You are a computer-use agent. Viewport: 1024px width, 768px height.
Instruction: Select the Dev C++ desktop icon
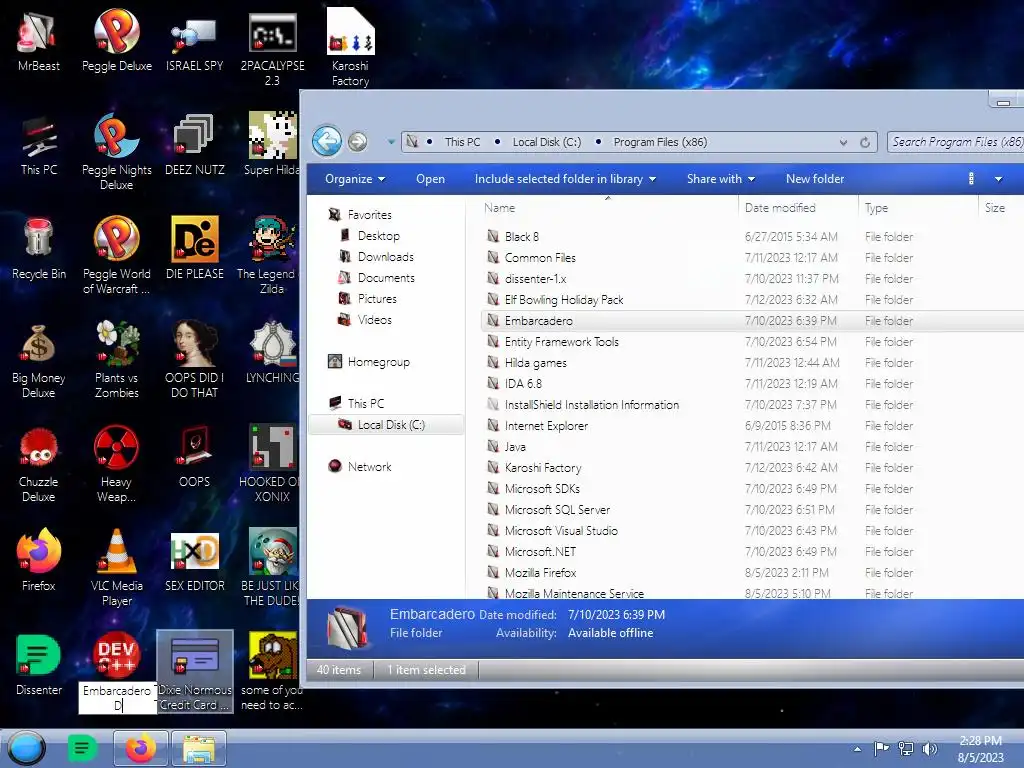pyautogui.click(x=116, y=655)
